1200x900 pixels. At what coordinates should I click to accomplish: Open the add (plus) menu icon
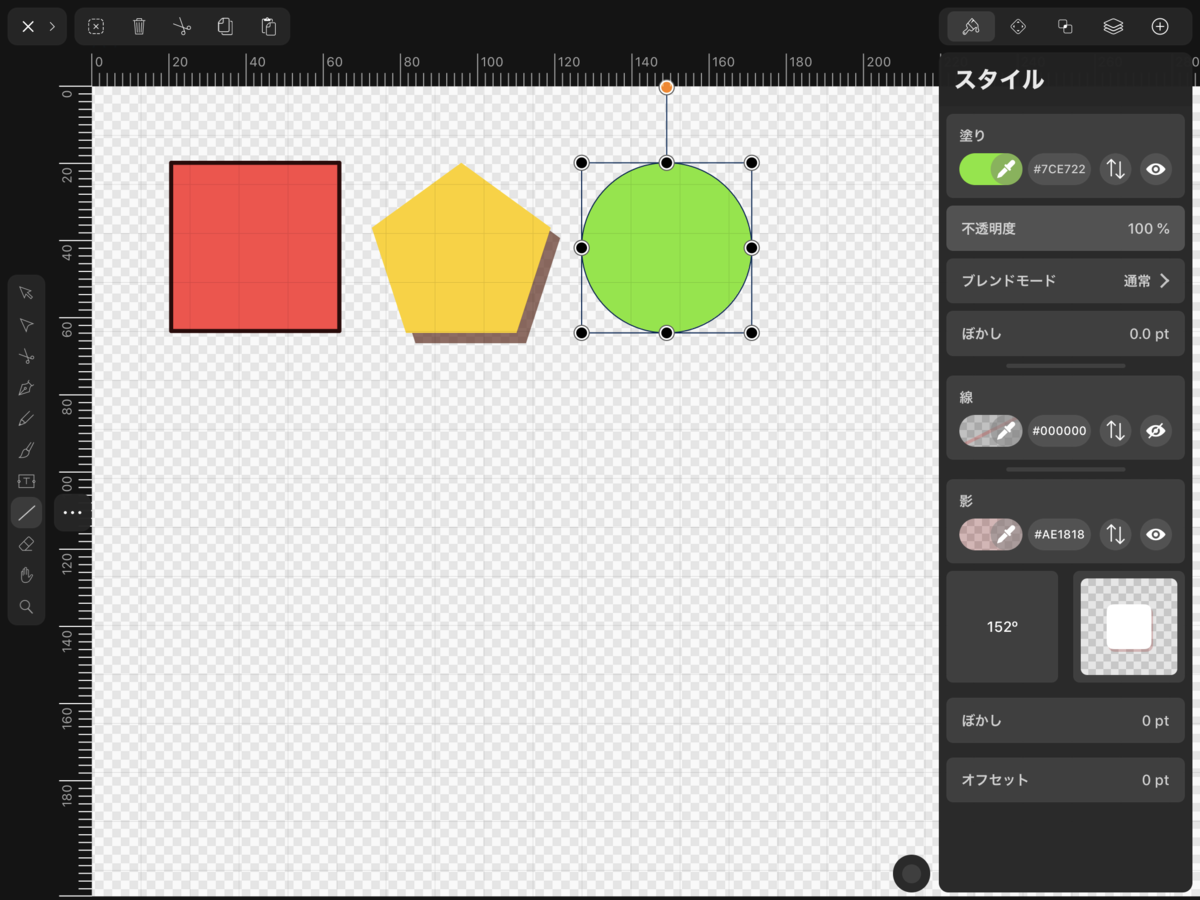pyautogui.click(x=1160, y=27)
